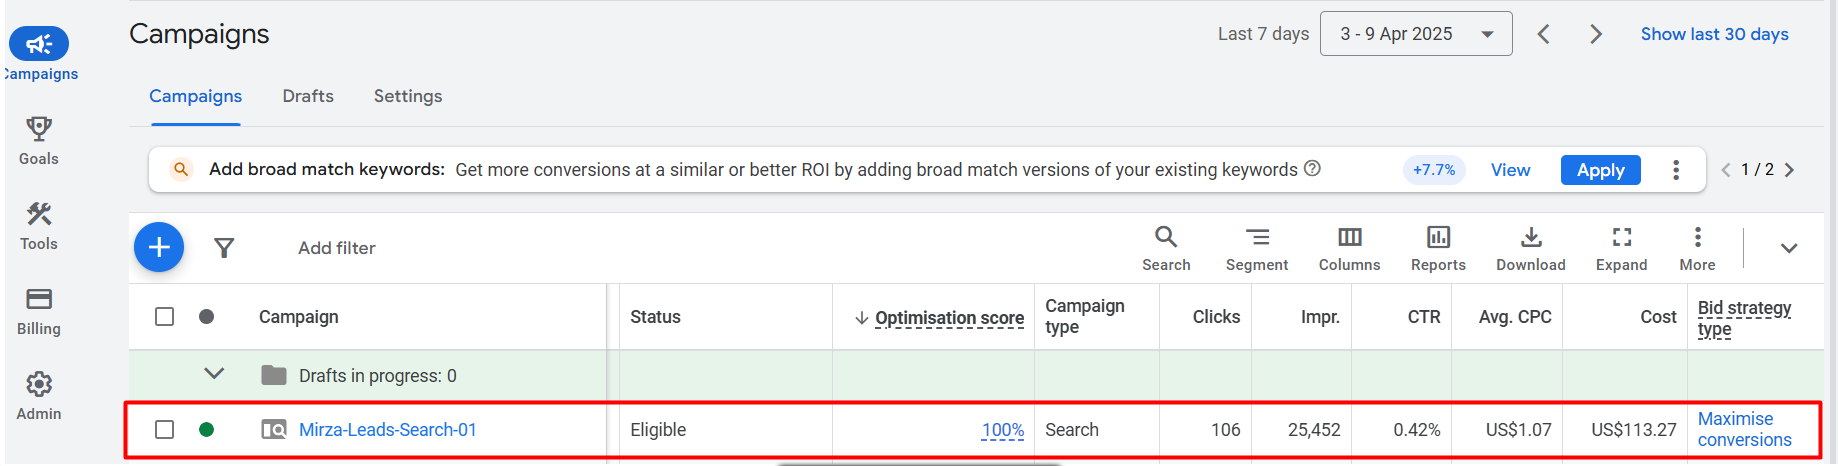Screen dimensions: 1838x466
Task: Open Tools from the left sidebar
Action: pos(39,215)
